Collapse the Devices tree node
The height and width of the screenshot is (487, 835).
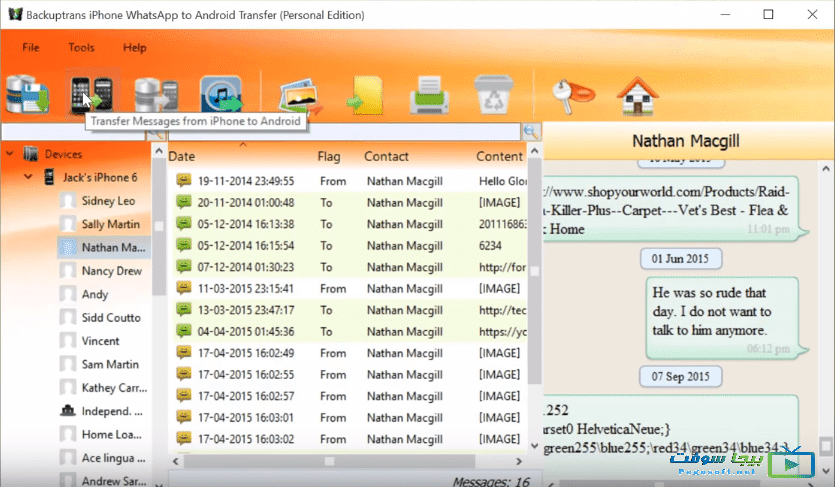10,154
